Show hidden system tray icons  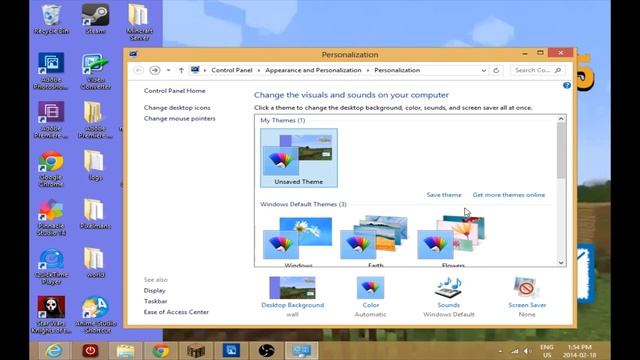click(500, 351)
